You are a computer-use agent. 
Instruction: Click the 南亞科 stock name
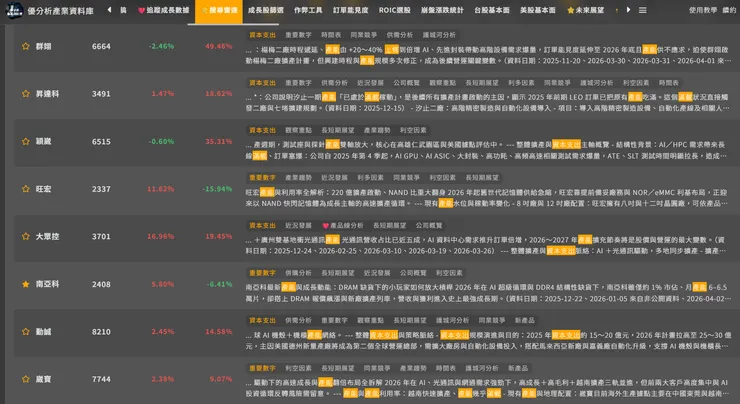[47, 284]
